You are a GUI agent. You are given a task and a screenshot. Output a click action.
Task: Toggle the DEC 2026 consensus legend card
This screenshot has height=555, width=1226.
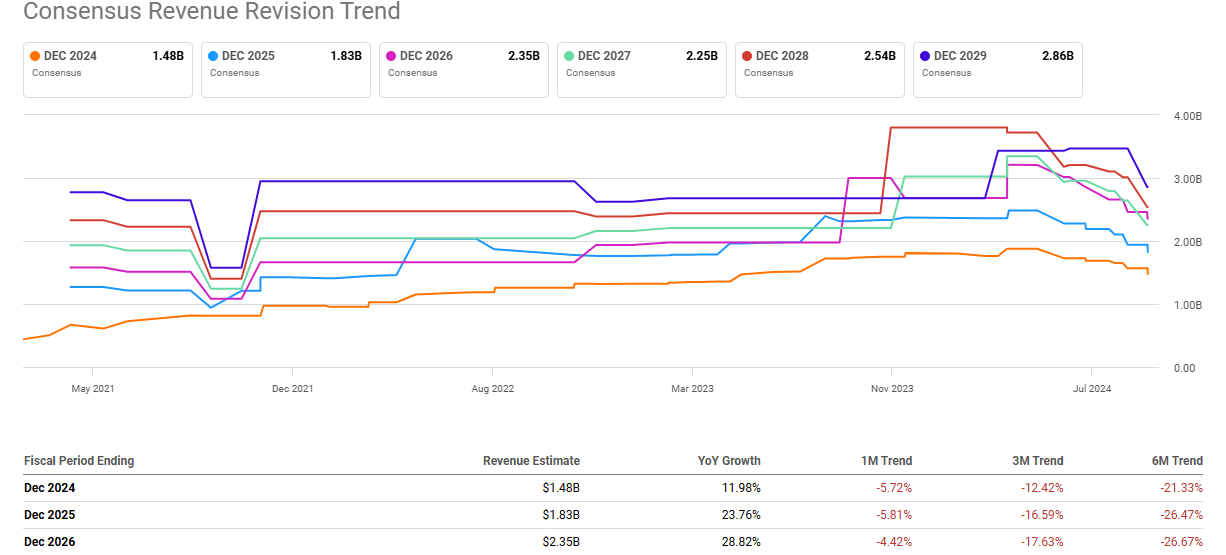tap(463, 69)
